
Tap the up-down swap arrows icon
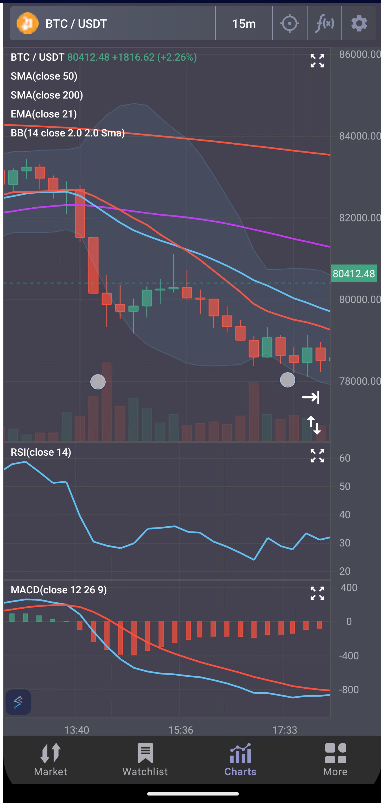[313, 425]
